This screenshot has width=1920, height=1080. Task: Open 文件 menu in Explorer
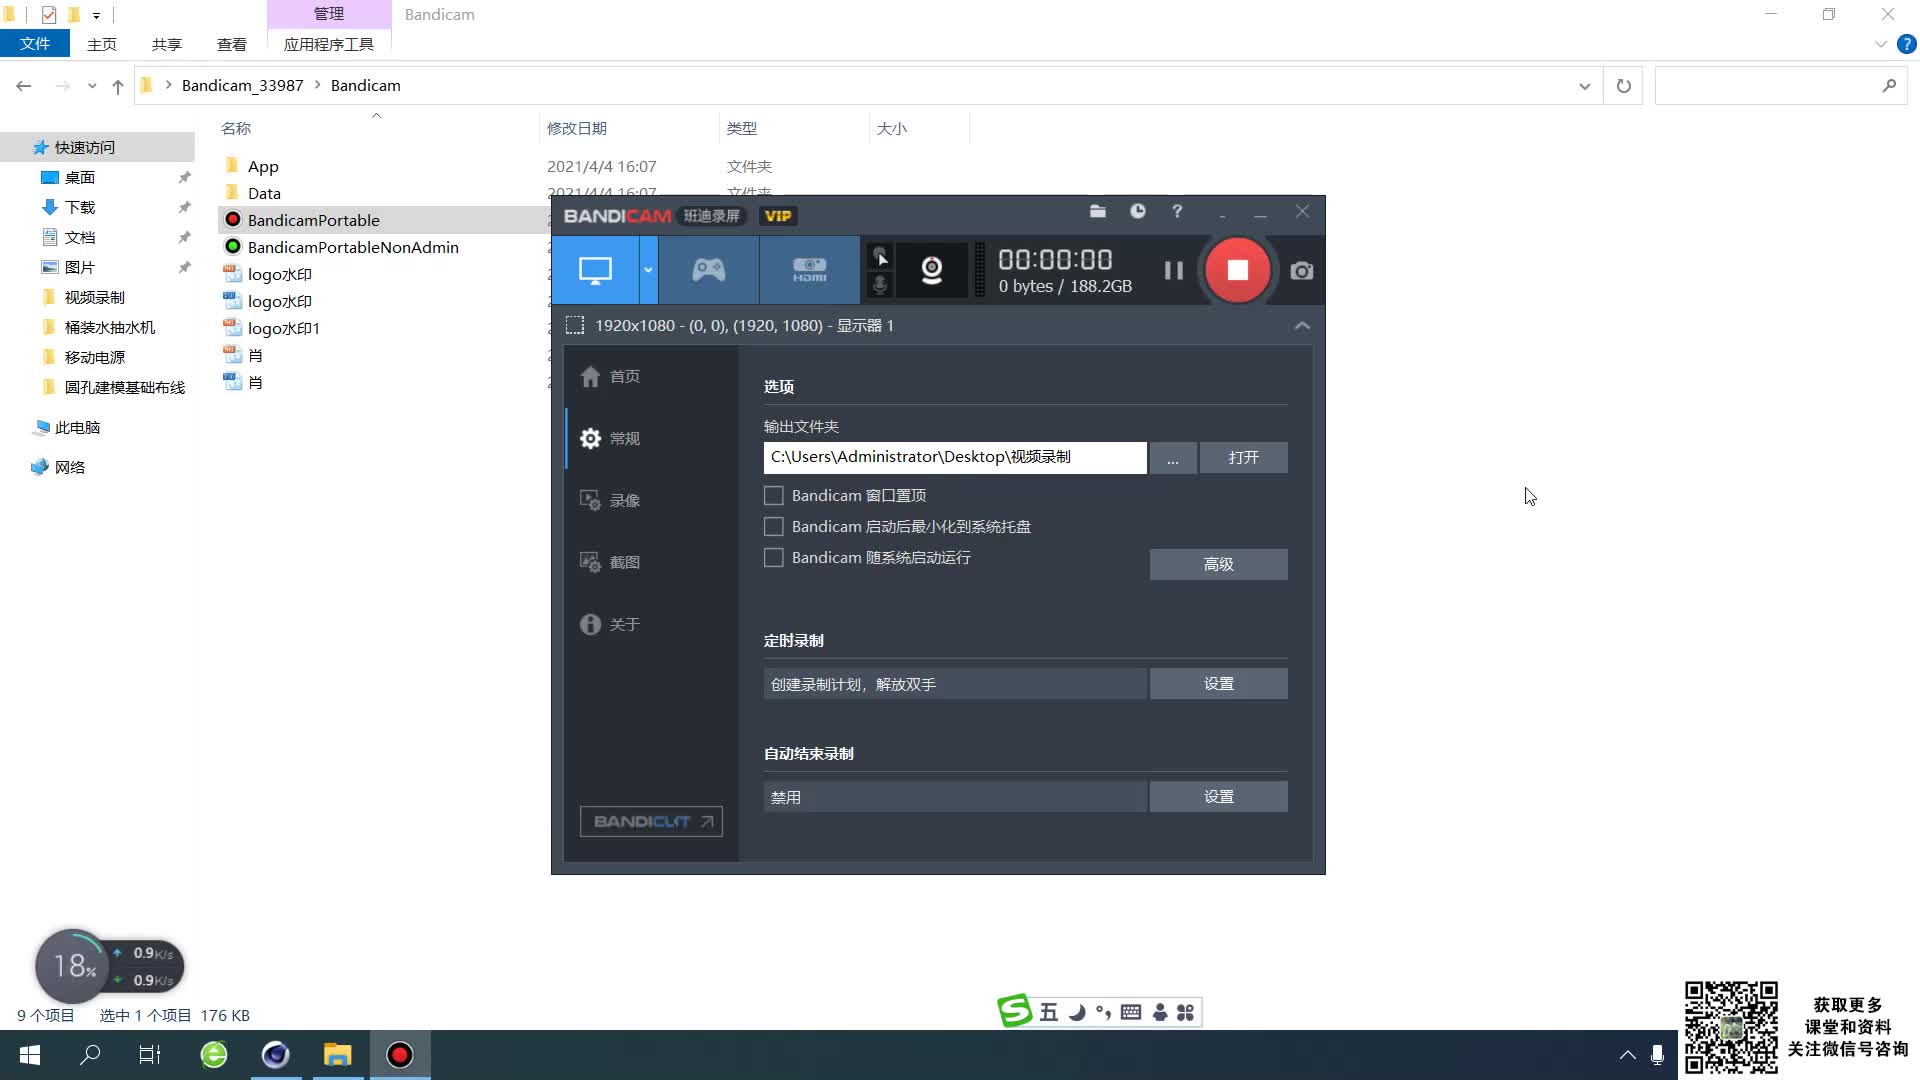35,44
